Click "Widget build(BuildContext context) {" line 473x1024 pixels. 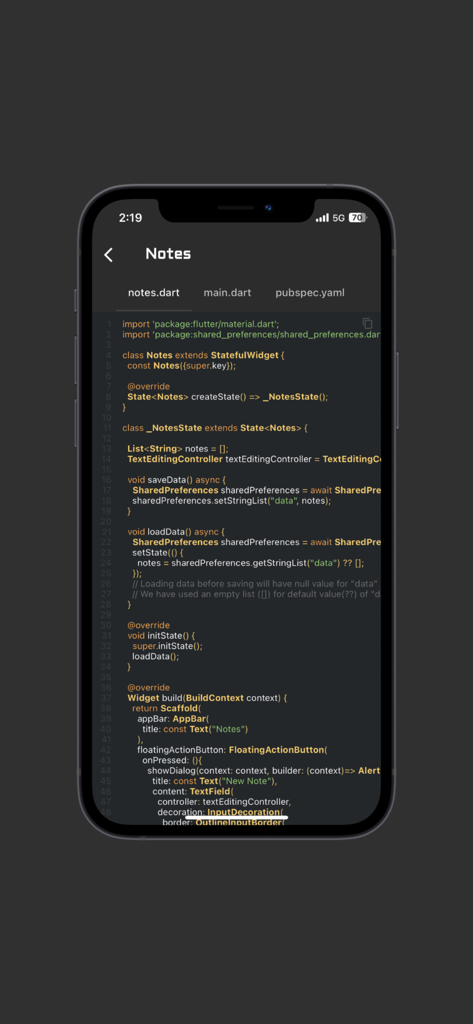click(x=207, y=698)
